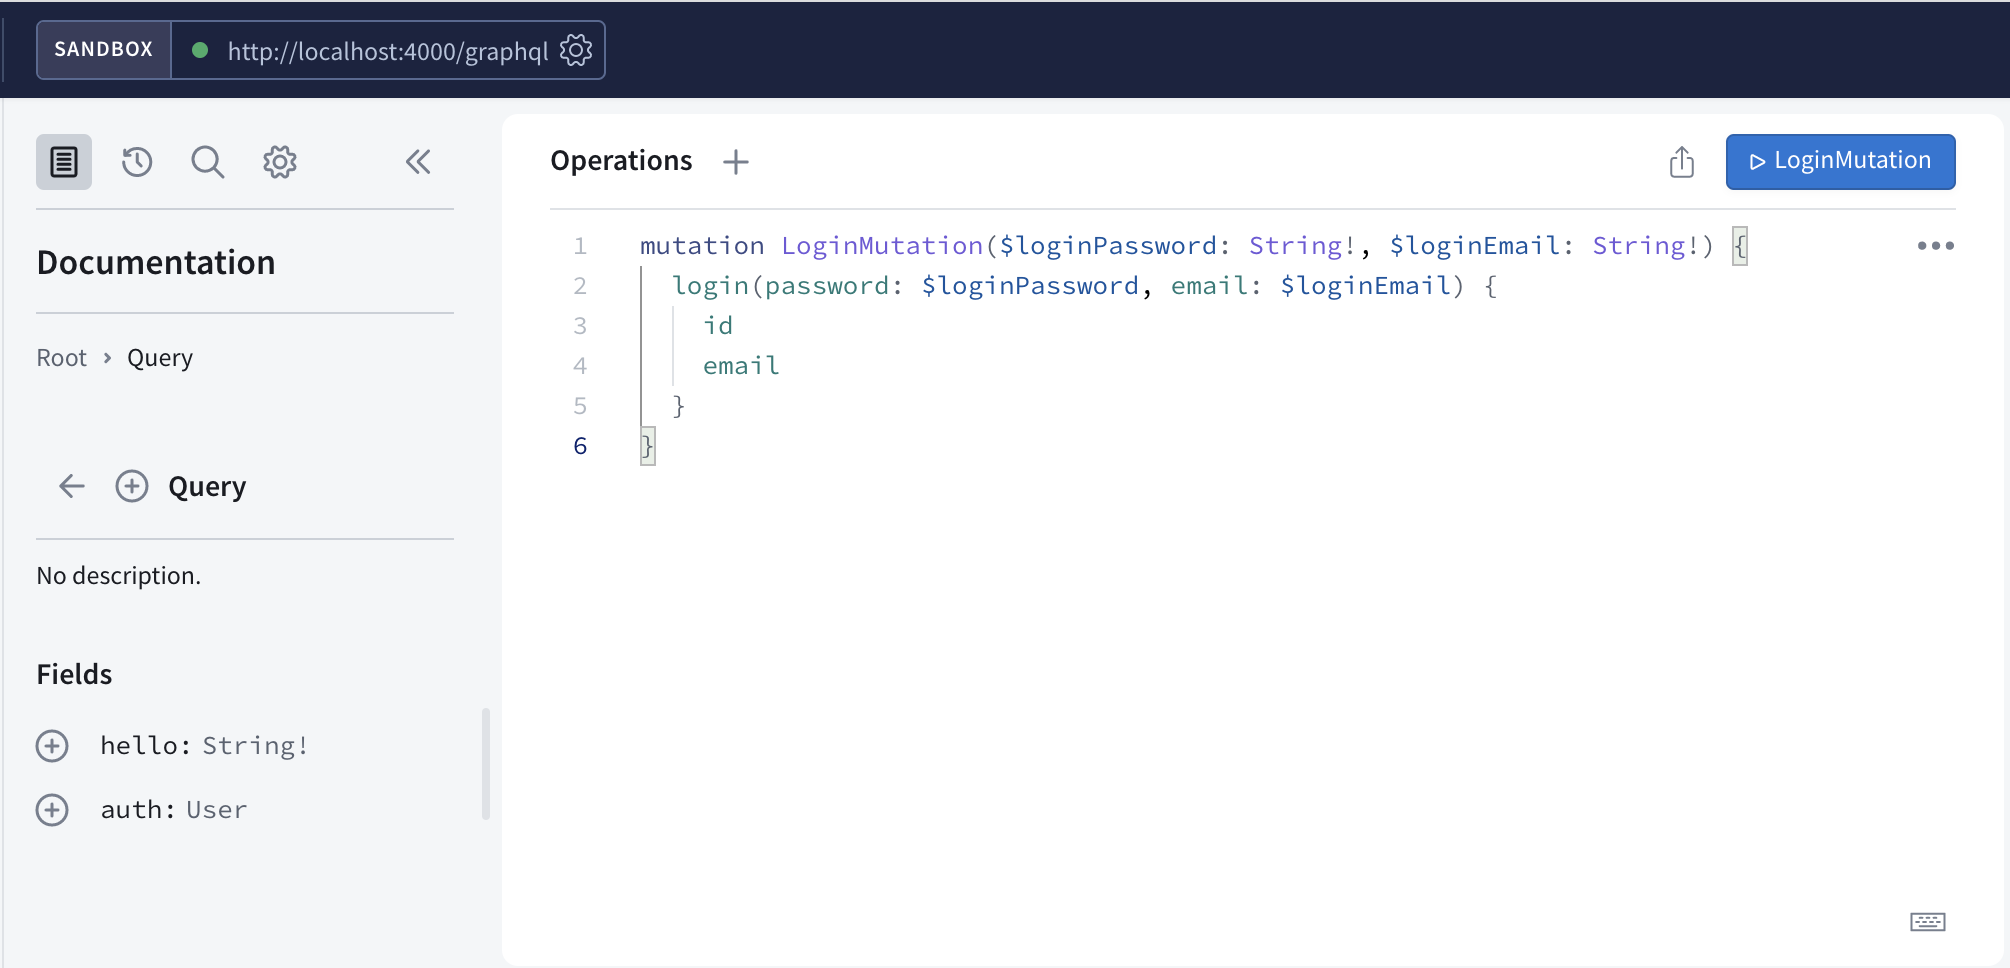Open connection settings gear beside the URL

click(x=575, y=50)
